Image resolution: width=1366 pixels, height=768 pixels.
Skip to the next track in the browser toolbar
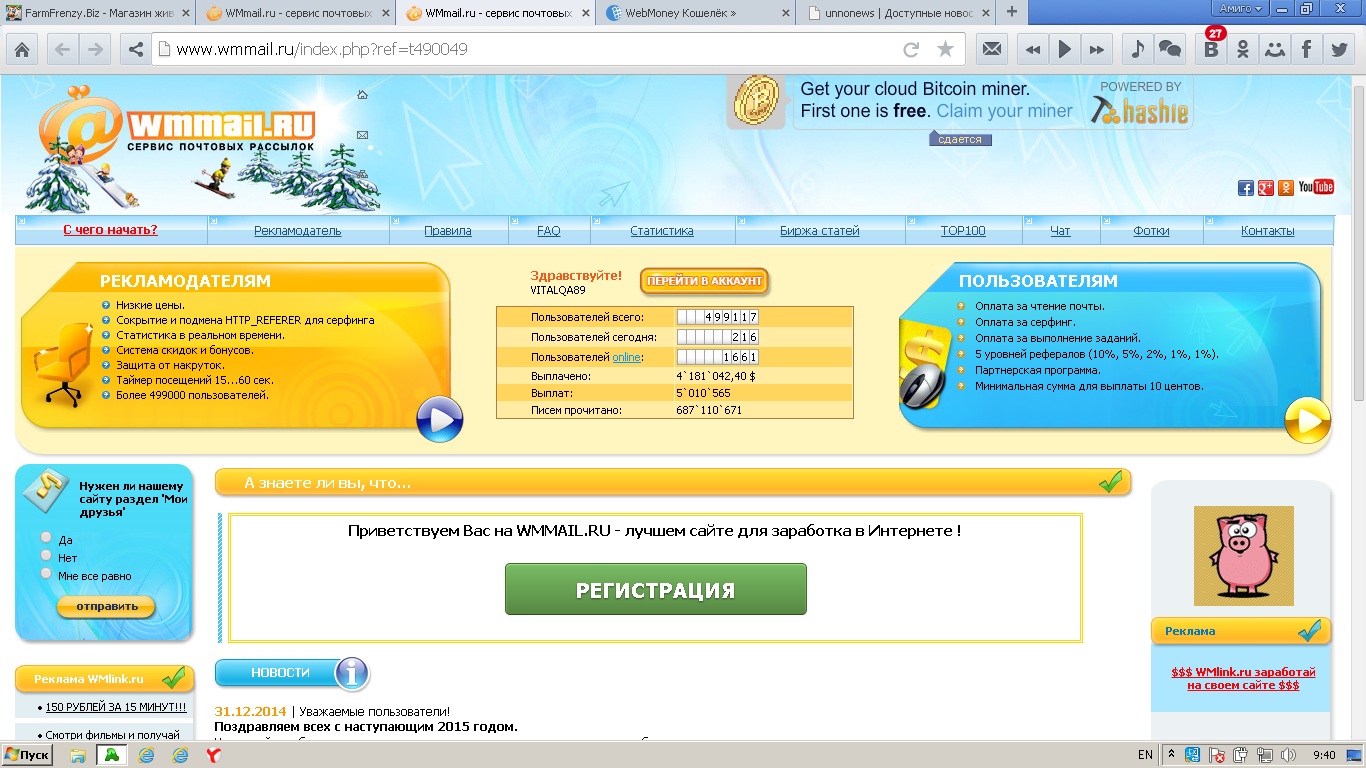1097,49
